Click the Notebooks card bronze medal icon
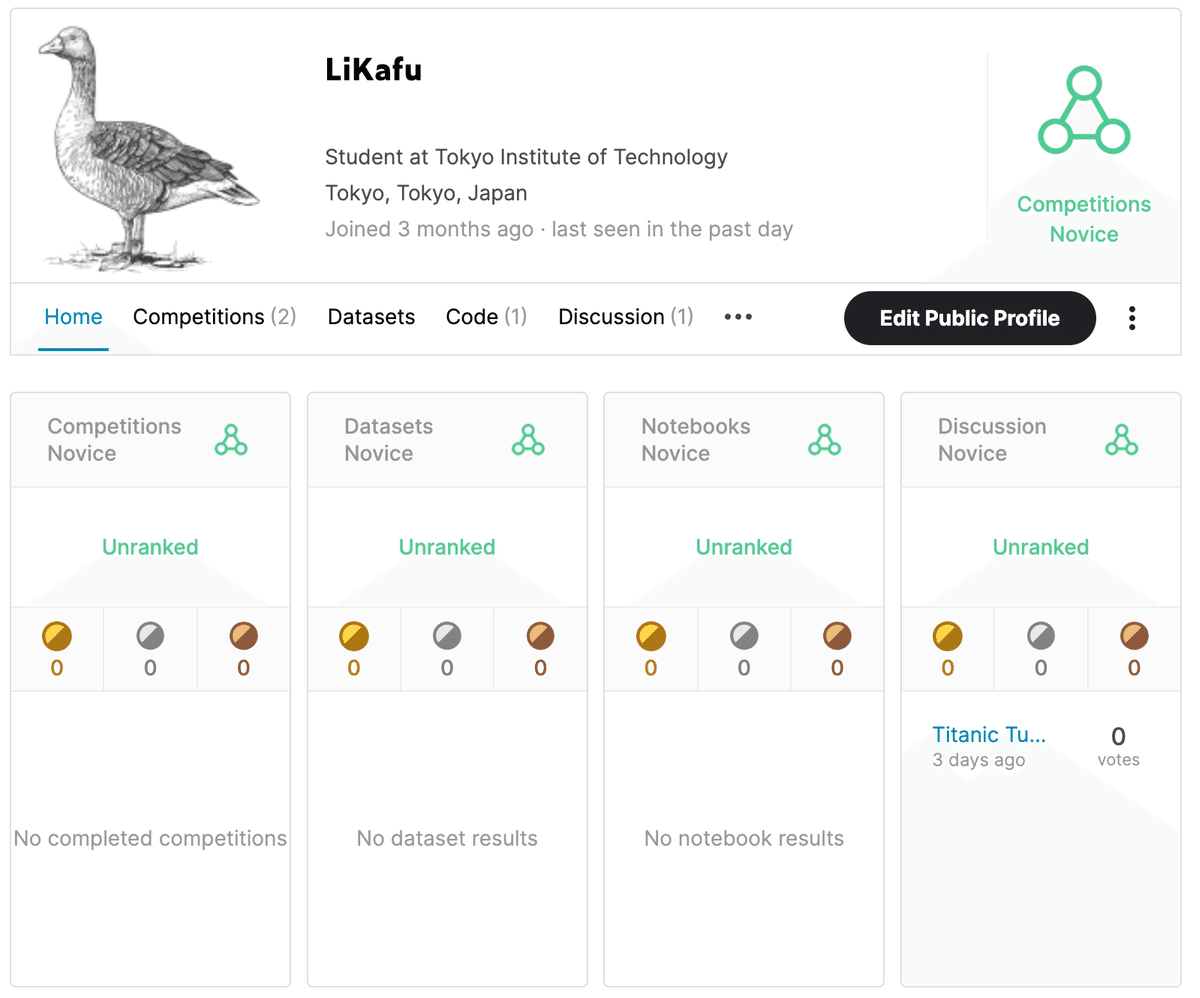1200x998 pixels. coord(837,635)
